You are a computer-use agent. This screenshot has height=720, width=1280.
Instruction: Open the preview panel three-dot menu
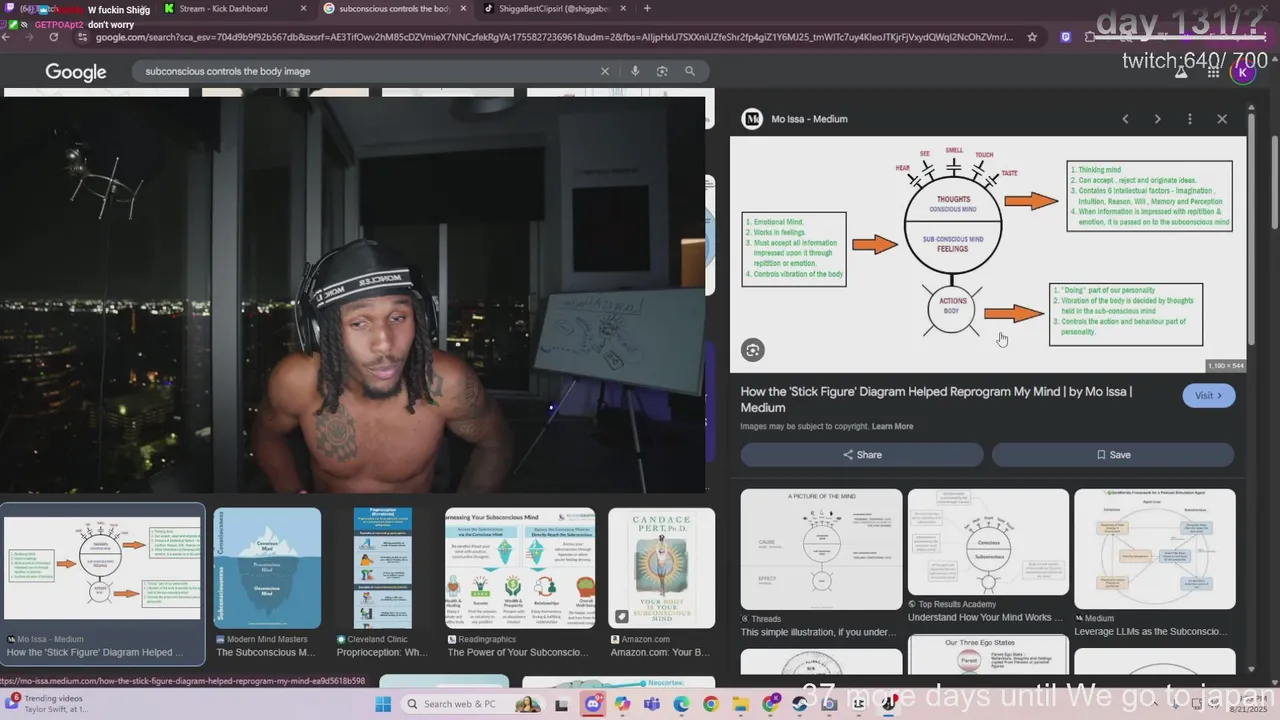[x=1189, y=119]
